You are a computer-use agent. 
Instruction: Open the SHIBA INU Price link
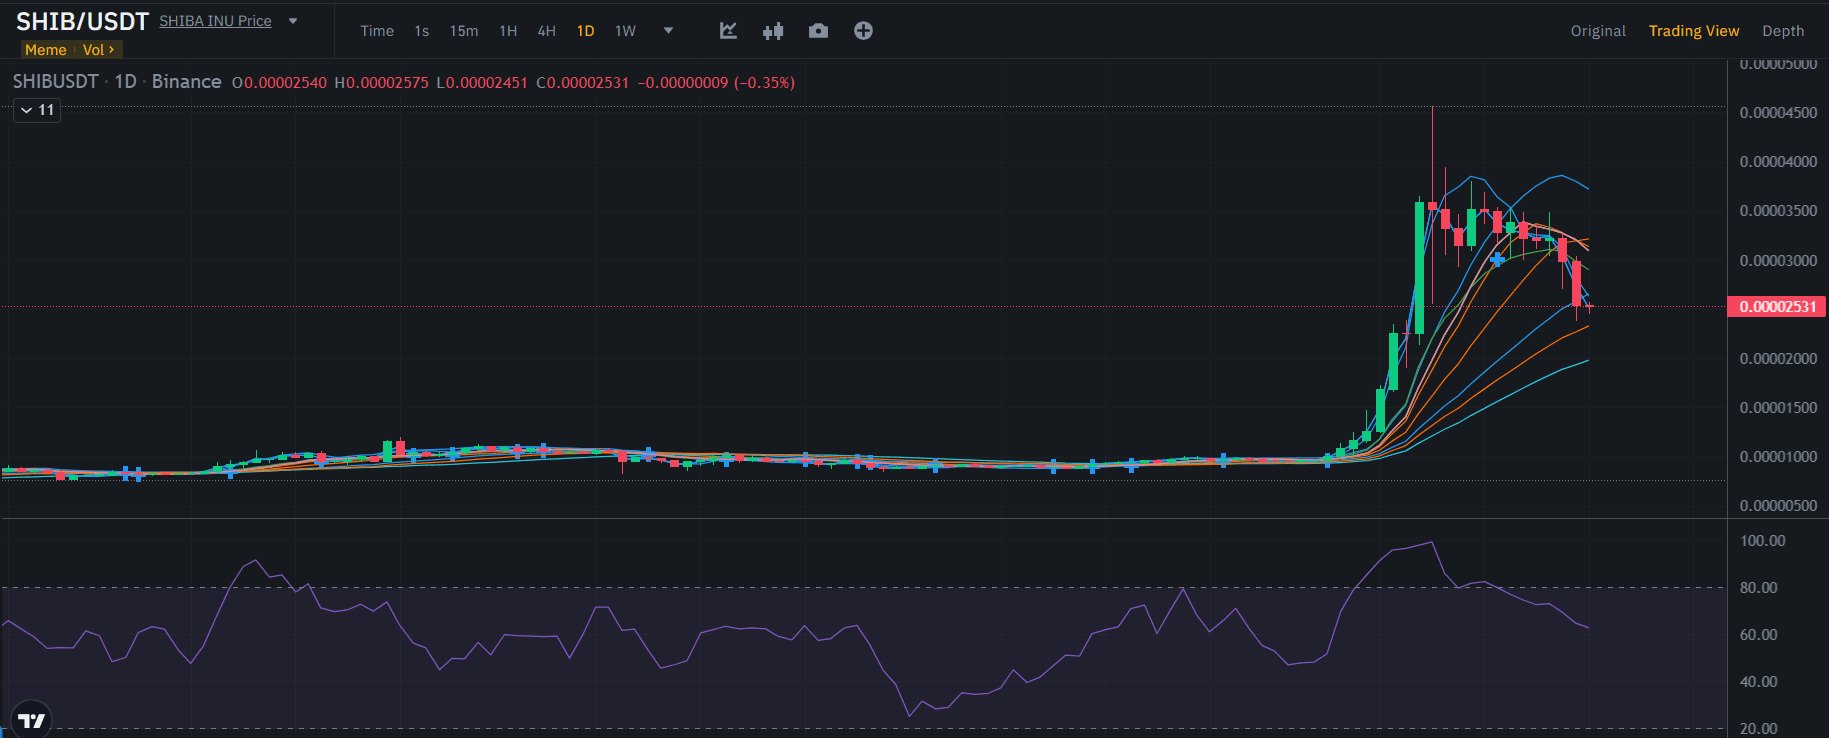[215, 21]
